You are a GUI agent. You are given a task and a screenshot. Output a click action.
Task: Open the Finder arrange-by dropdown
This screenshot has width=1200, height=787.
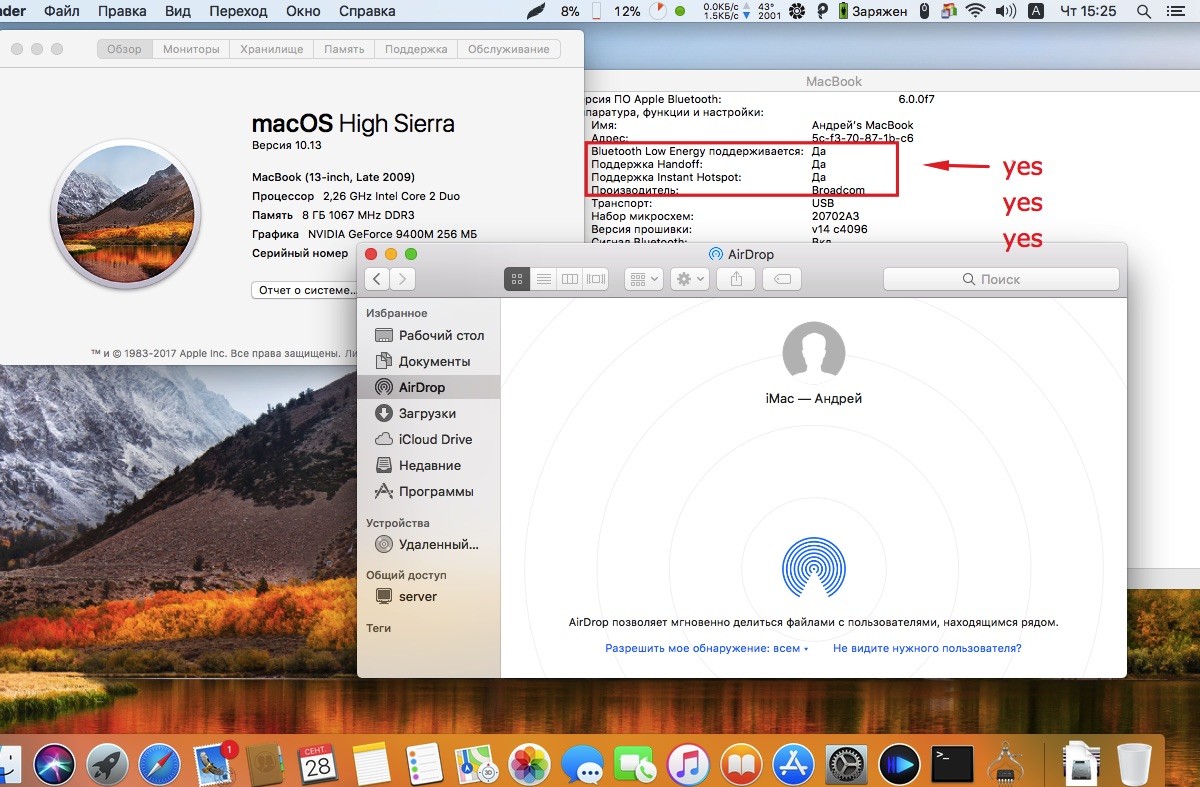(643, 279)
